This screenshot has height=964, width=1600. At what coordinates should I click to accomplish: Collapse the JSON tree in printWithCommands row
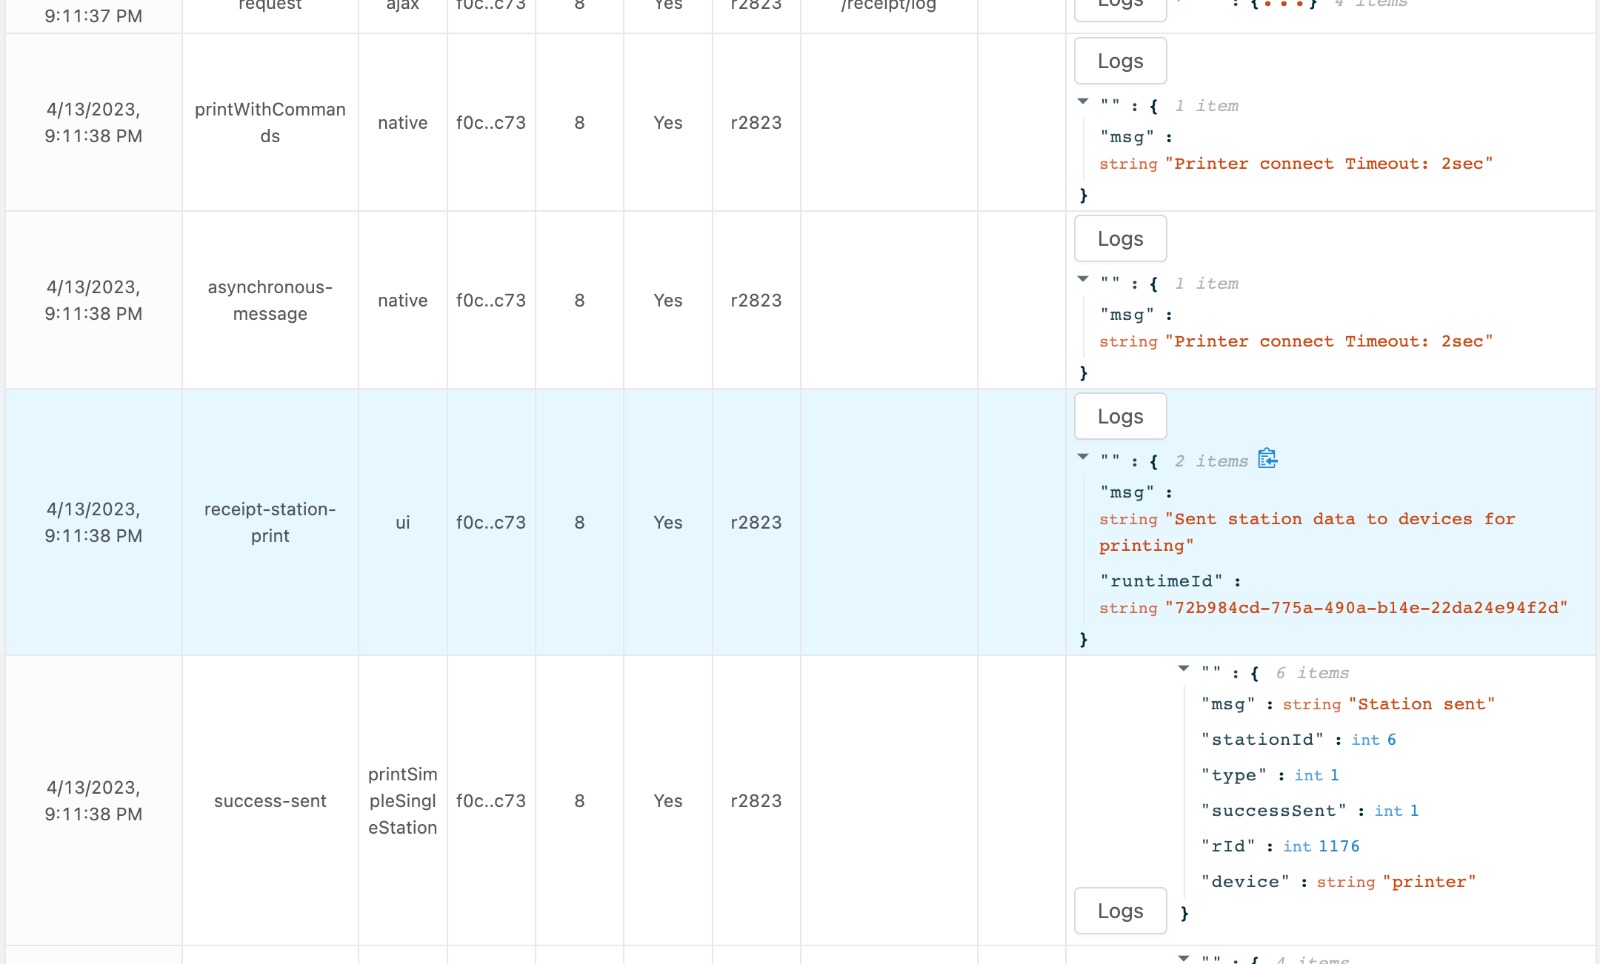point(1083,102)
